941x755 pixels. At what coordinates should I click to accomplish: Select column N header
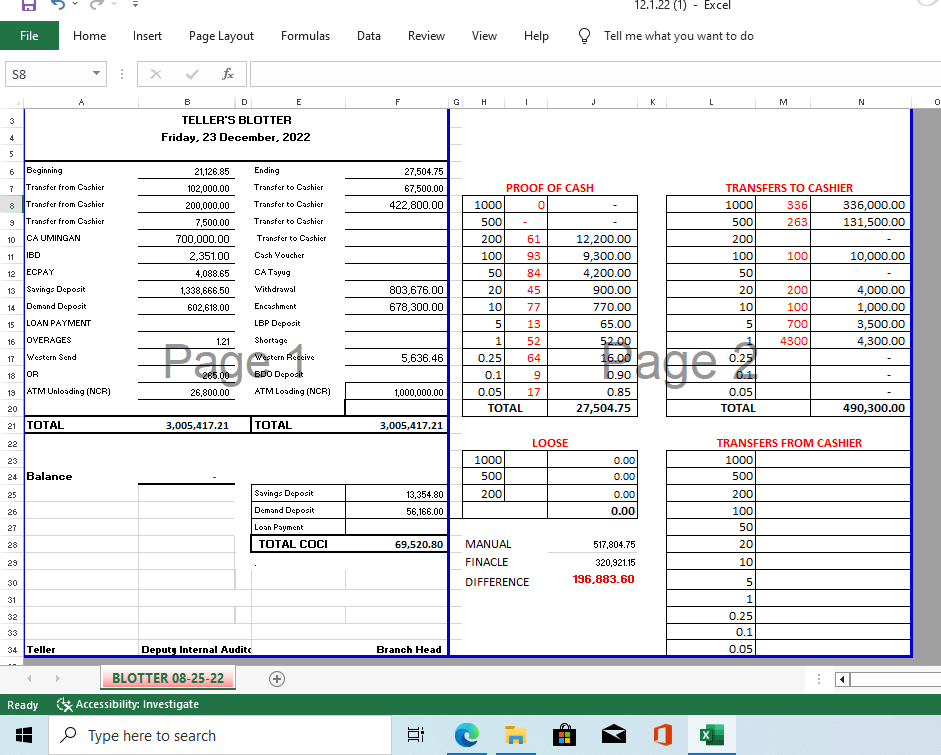(x=861, y=102)
